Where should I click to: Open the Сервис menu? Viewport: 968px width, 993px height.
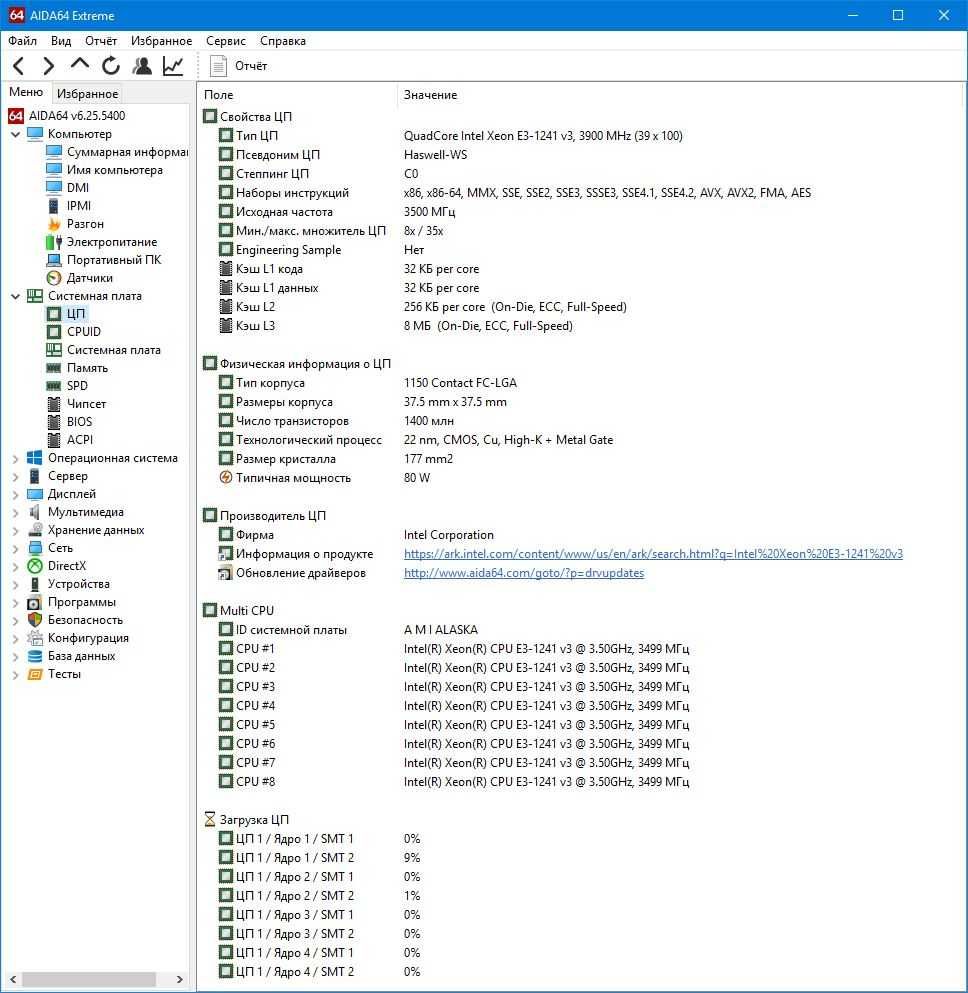click(225, 41)
